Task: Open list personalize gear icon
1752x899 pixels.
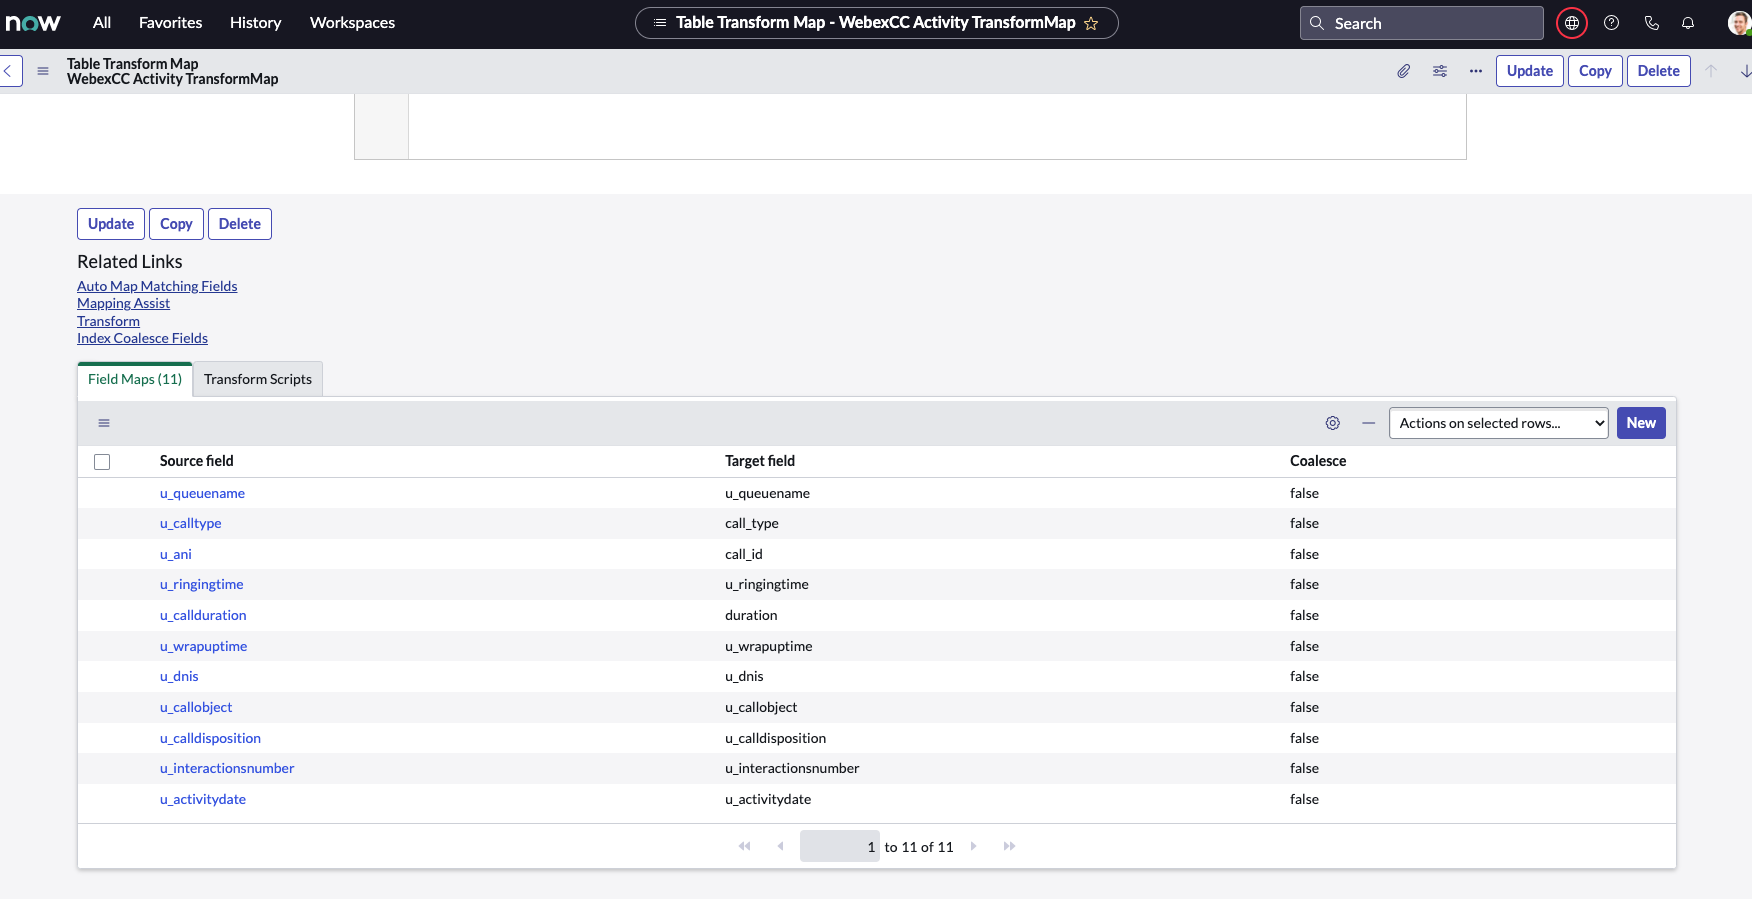Action: coord(1333,423)
